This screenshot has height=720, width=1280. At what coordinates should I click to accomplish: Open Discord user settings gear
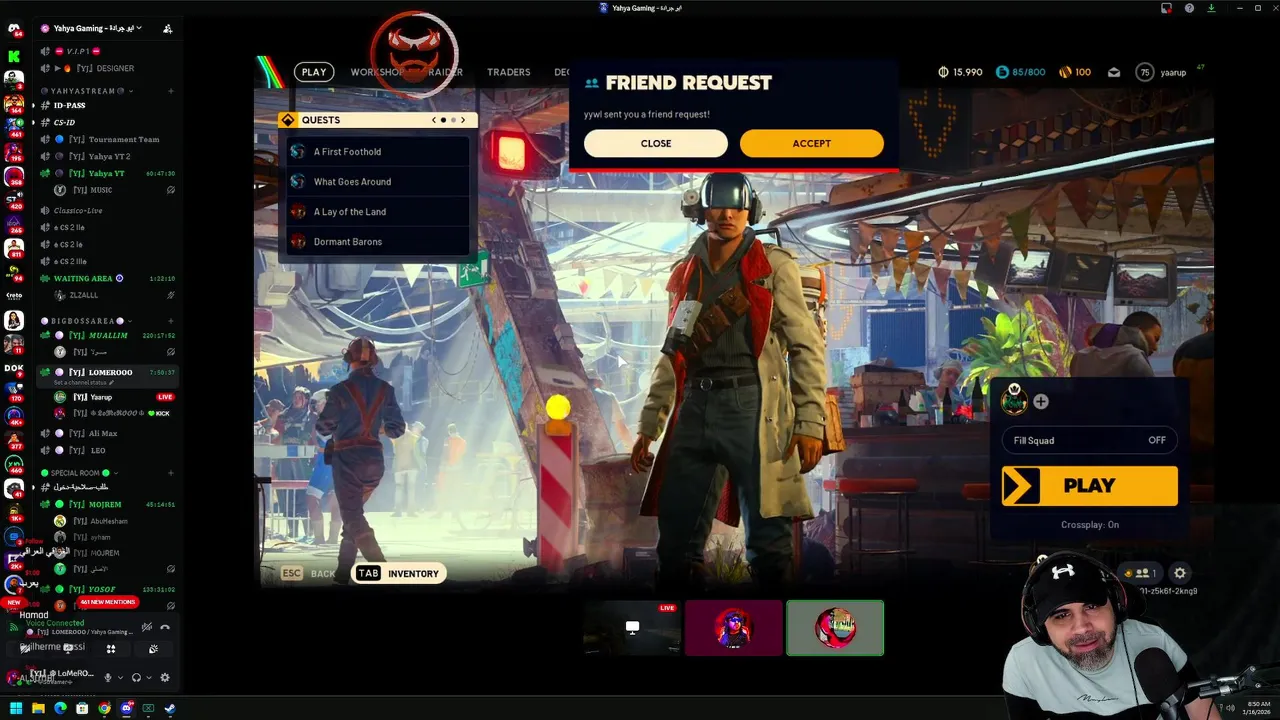[x=165, y=677]
